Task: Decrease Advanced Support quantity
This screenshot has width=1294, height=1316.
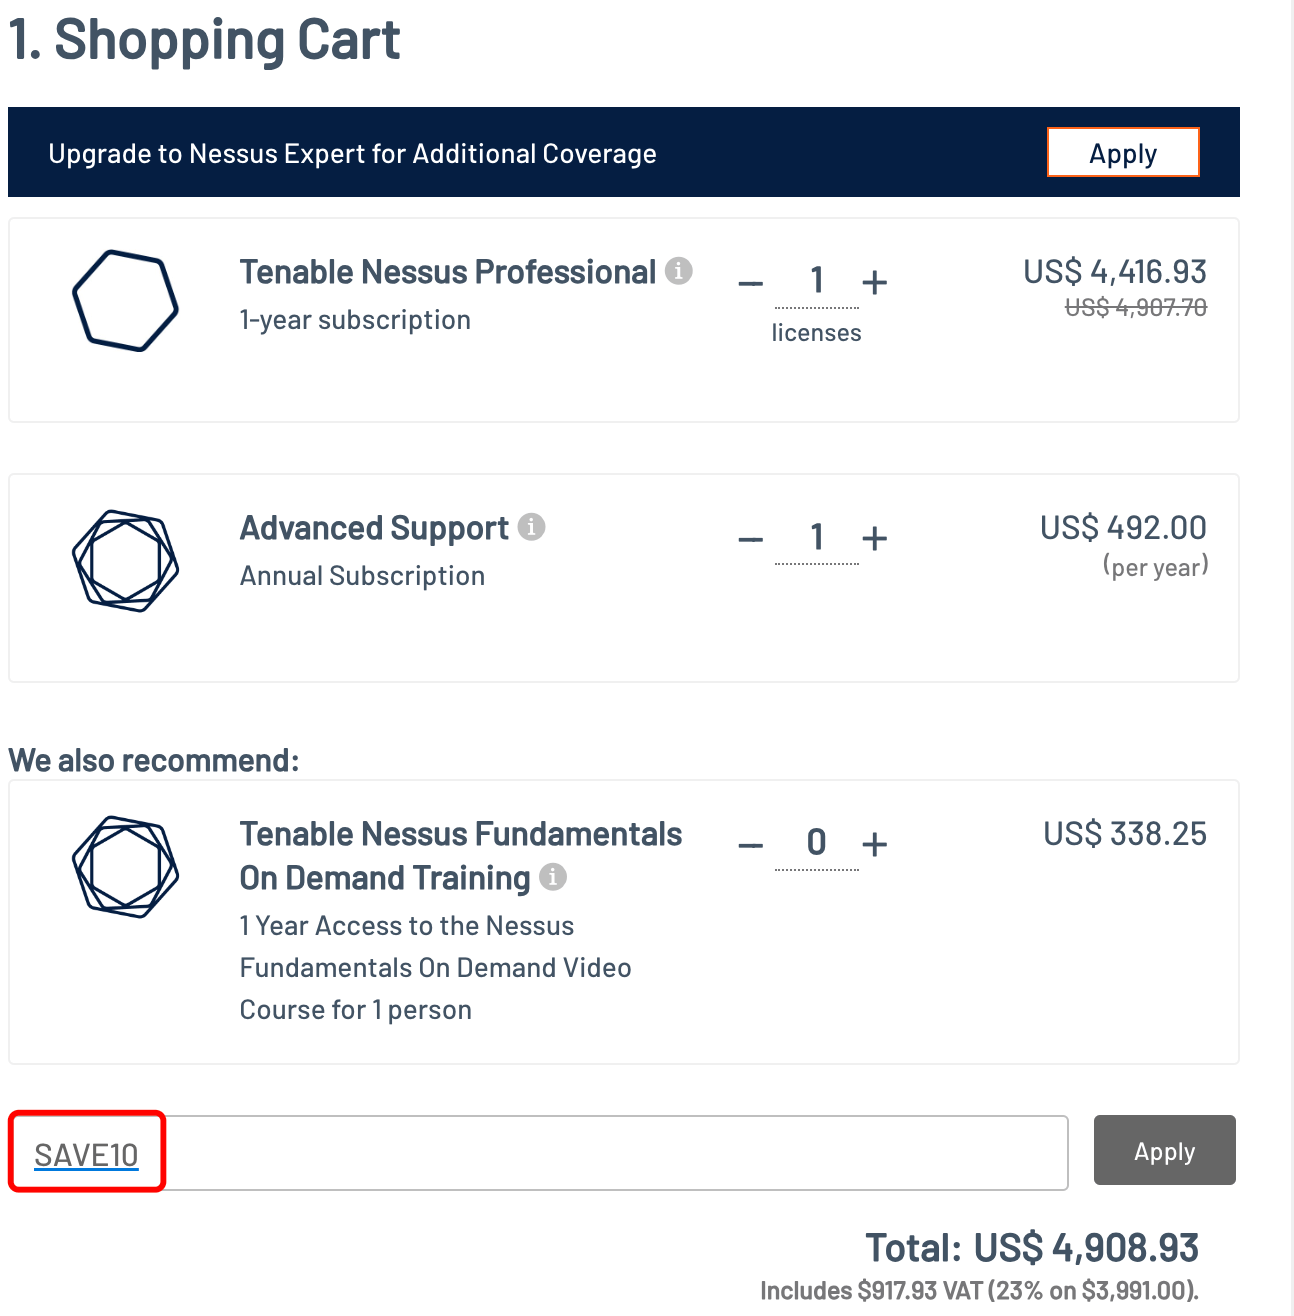Action: pyautogui.click(x=751, y=539)
